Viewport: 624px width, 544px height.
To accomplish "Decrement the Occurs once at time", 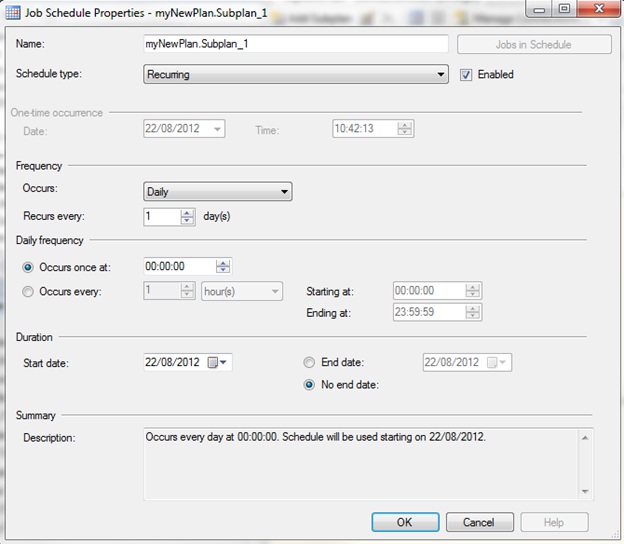I will [x=223, y=271].
